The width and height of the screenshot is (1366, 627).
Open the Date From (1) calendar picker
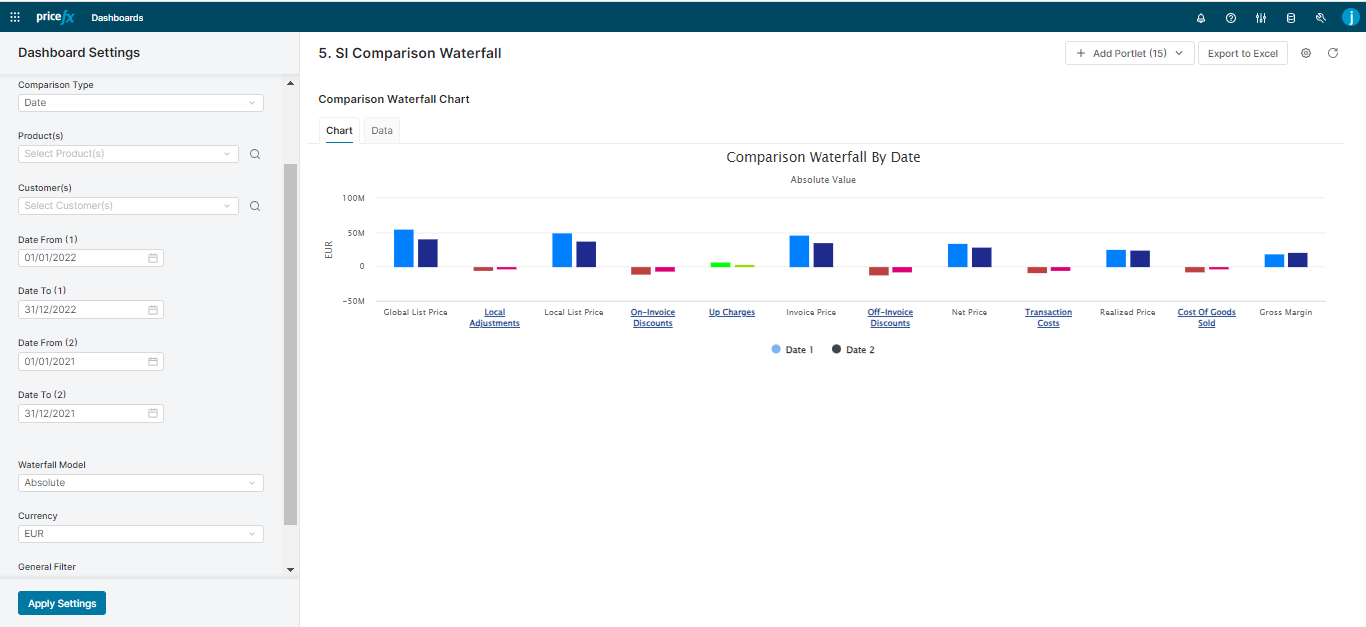point(153,257)
